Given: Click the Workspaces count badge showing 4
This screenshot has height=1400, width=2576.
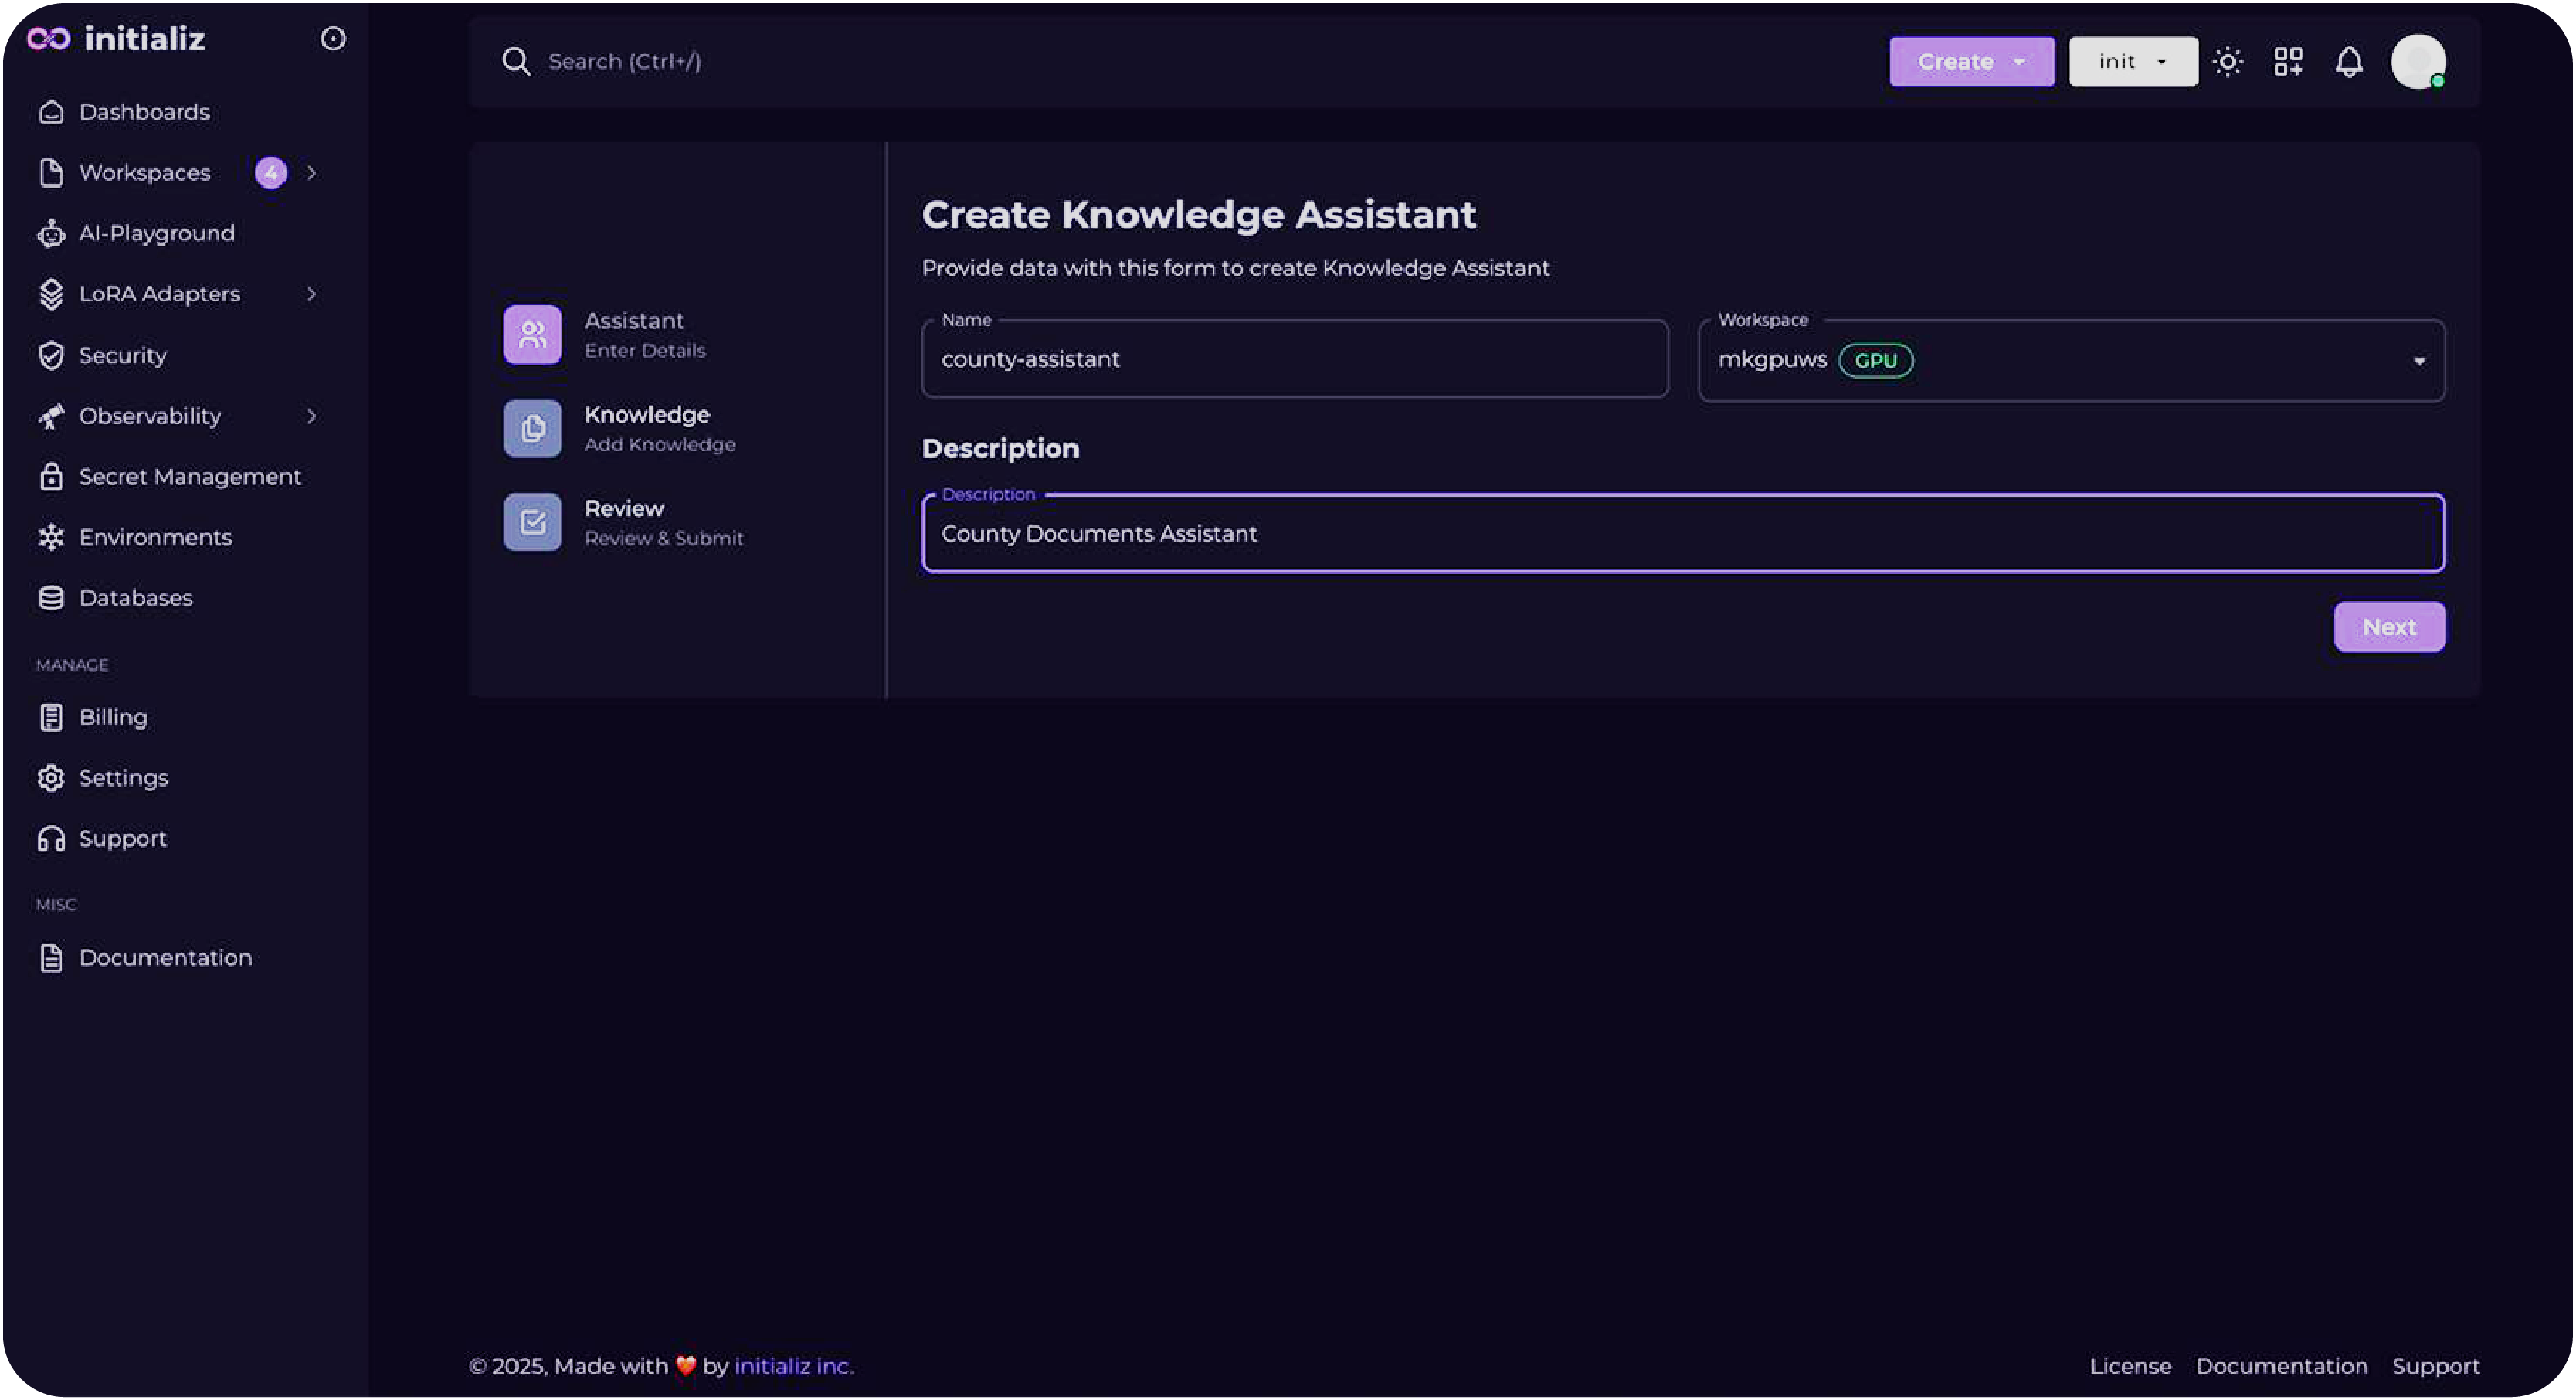Looking at the screenshot, I should pos(271,173).
